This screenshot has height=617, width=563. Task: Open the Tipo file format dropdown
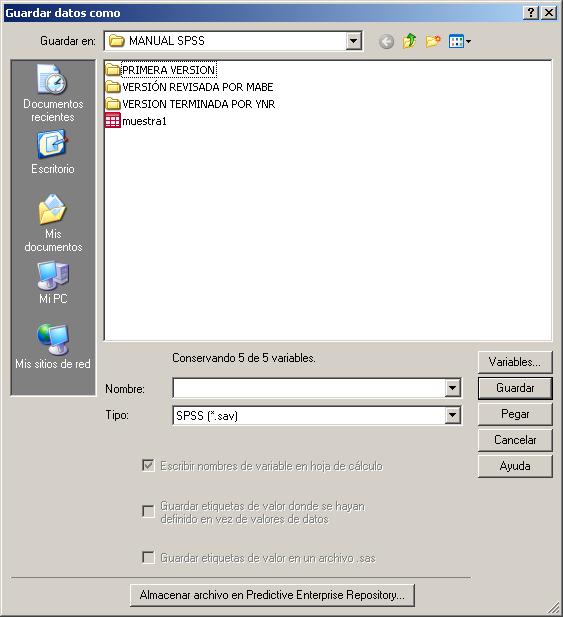452,415
